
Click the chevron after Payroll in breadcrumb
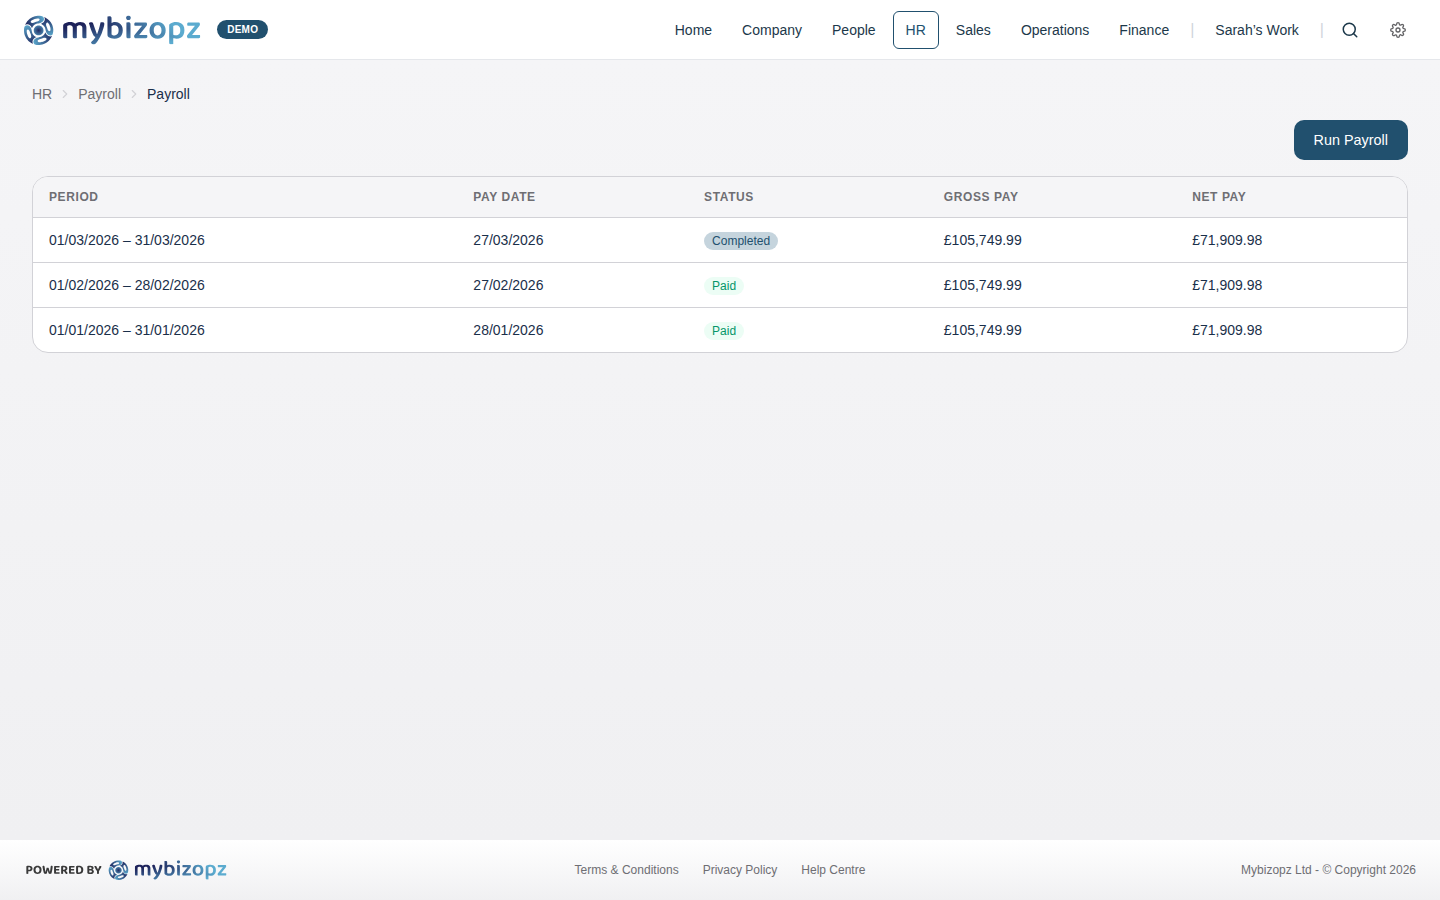(x=134, y=94)
